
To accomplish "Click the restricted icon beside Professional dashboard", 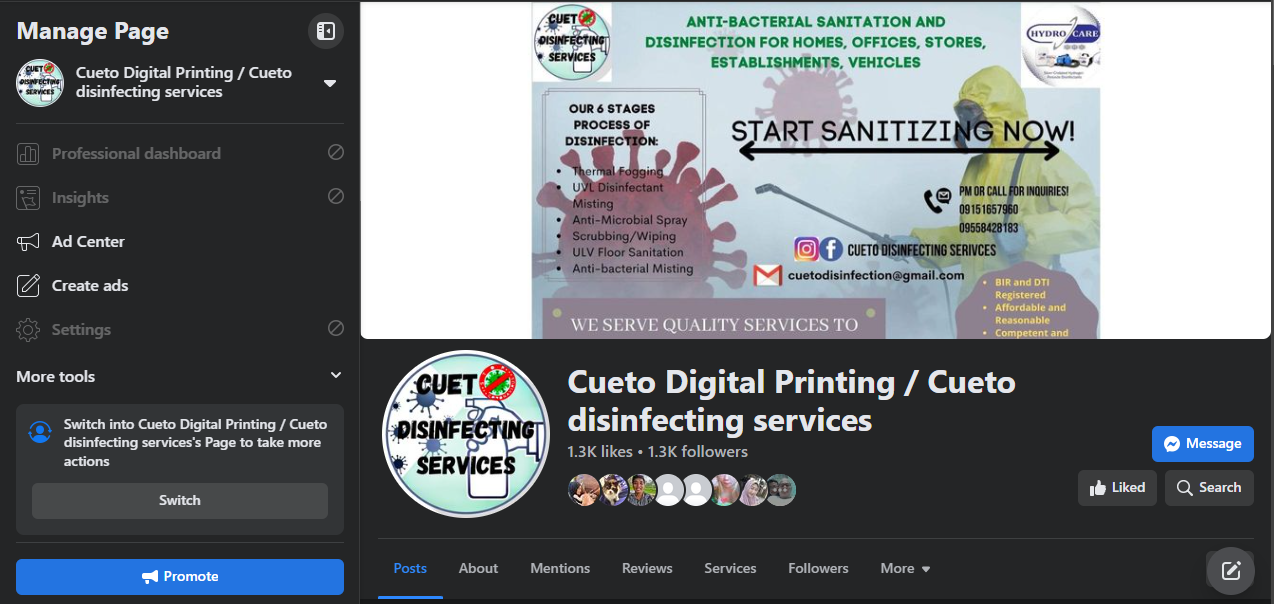I will tap(336, 153).
